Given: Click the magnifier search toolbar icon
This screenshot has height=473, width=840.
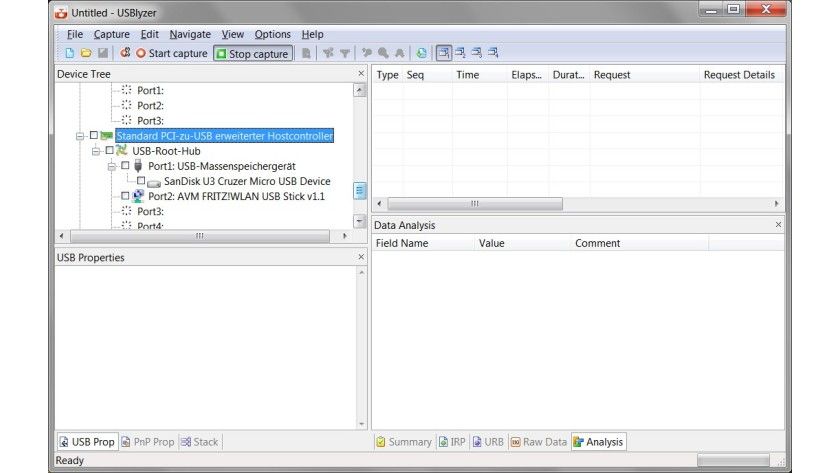Looking at the screenshot, I should tap(384, 53).
